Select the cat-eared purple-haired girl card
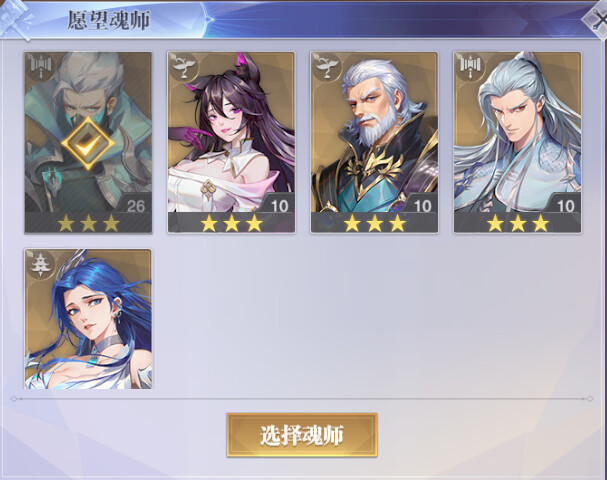This screenshot has width=607, height=480. tap(231, 142)
